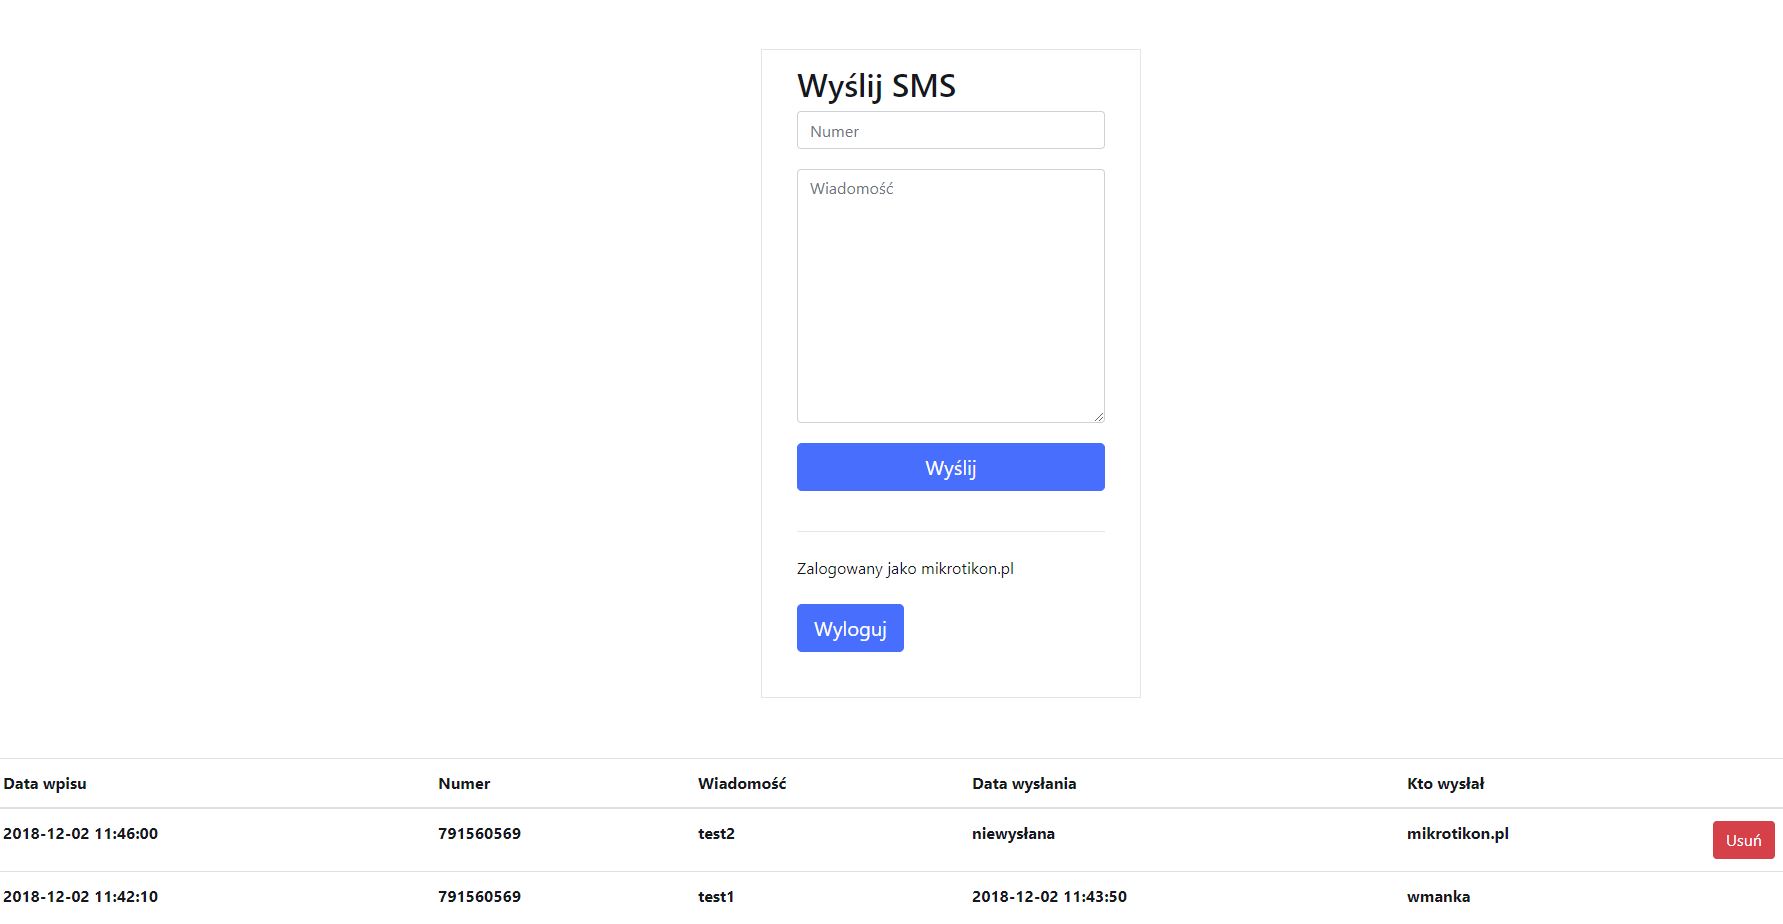Click the Data wpisu column header
This screenshot has width=1783, height=924.
45,784
